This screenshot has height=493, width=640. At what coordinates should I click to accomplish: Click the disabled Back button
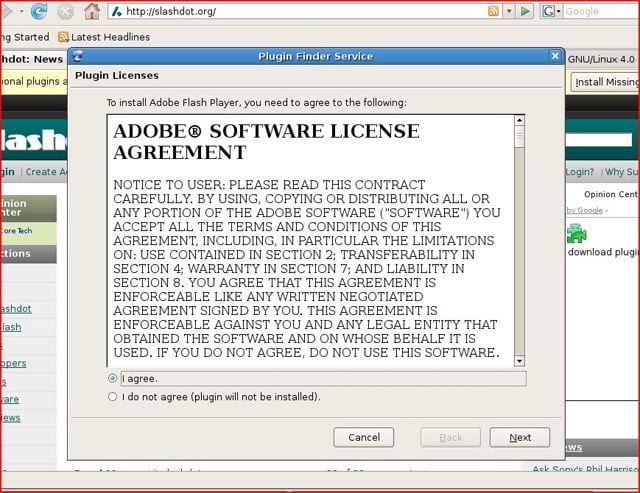451,437
